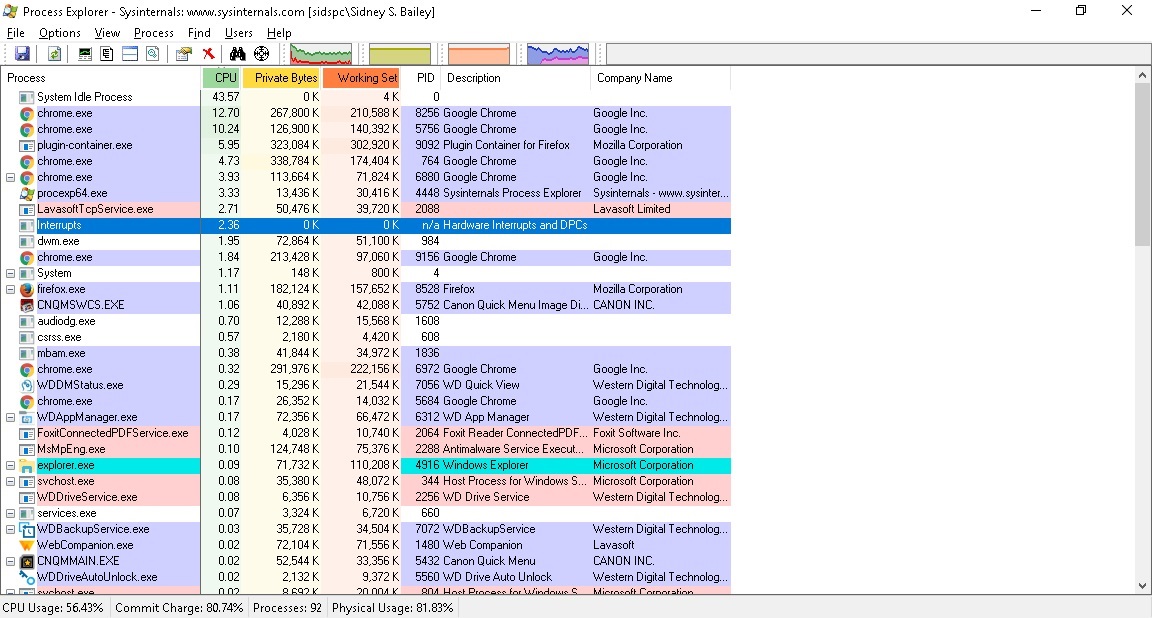The image size is (1152, 618).
Task: Collapse the WDBackupService.exe tree node
Action: click(10, 529)
